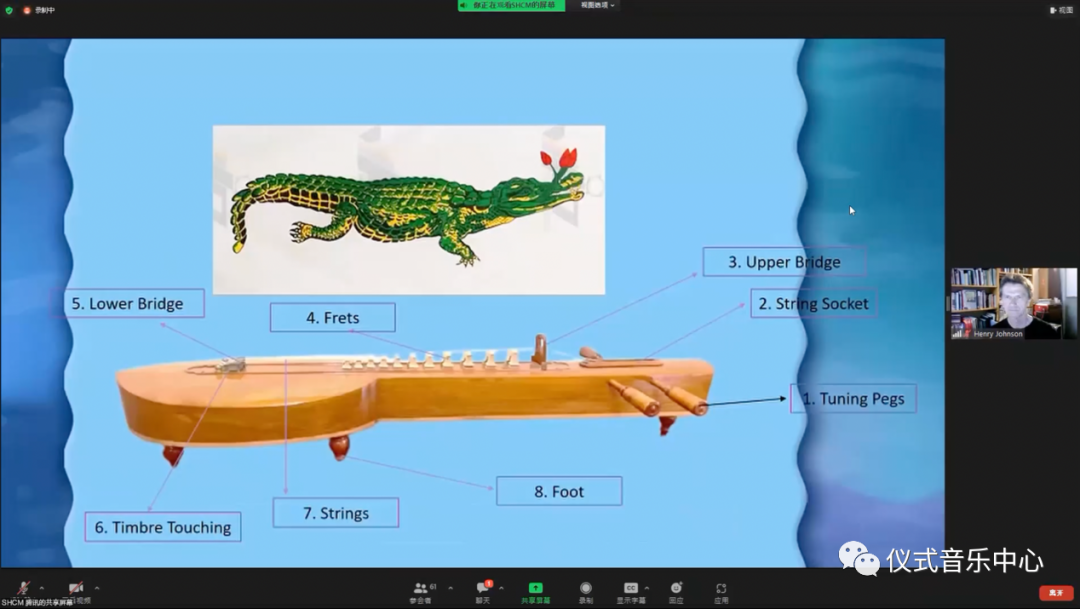Screen dimensions: 1080x609
Task: Click the red recording indicator icon
Action: point(27,10)
